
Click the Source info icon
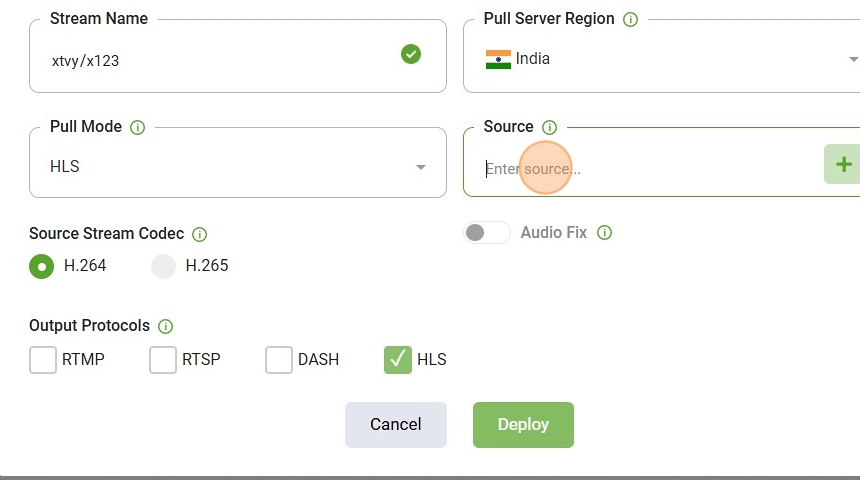click(x=549, y=128)
